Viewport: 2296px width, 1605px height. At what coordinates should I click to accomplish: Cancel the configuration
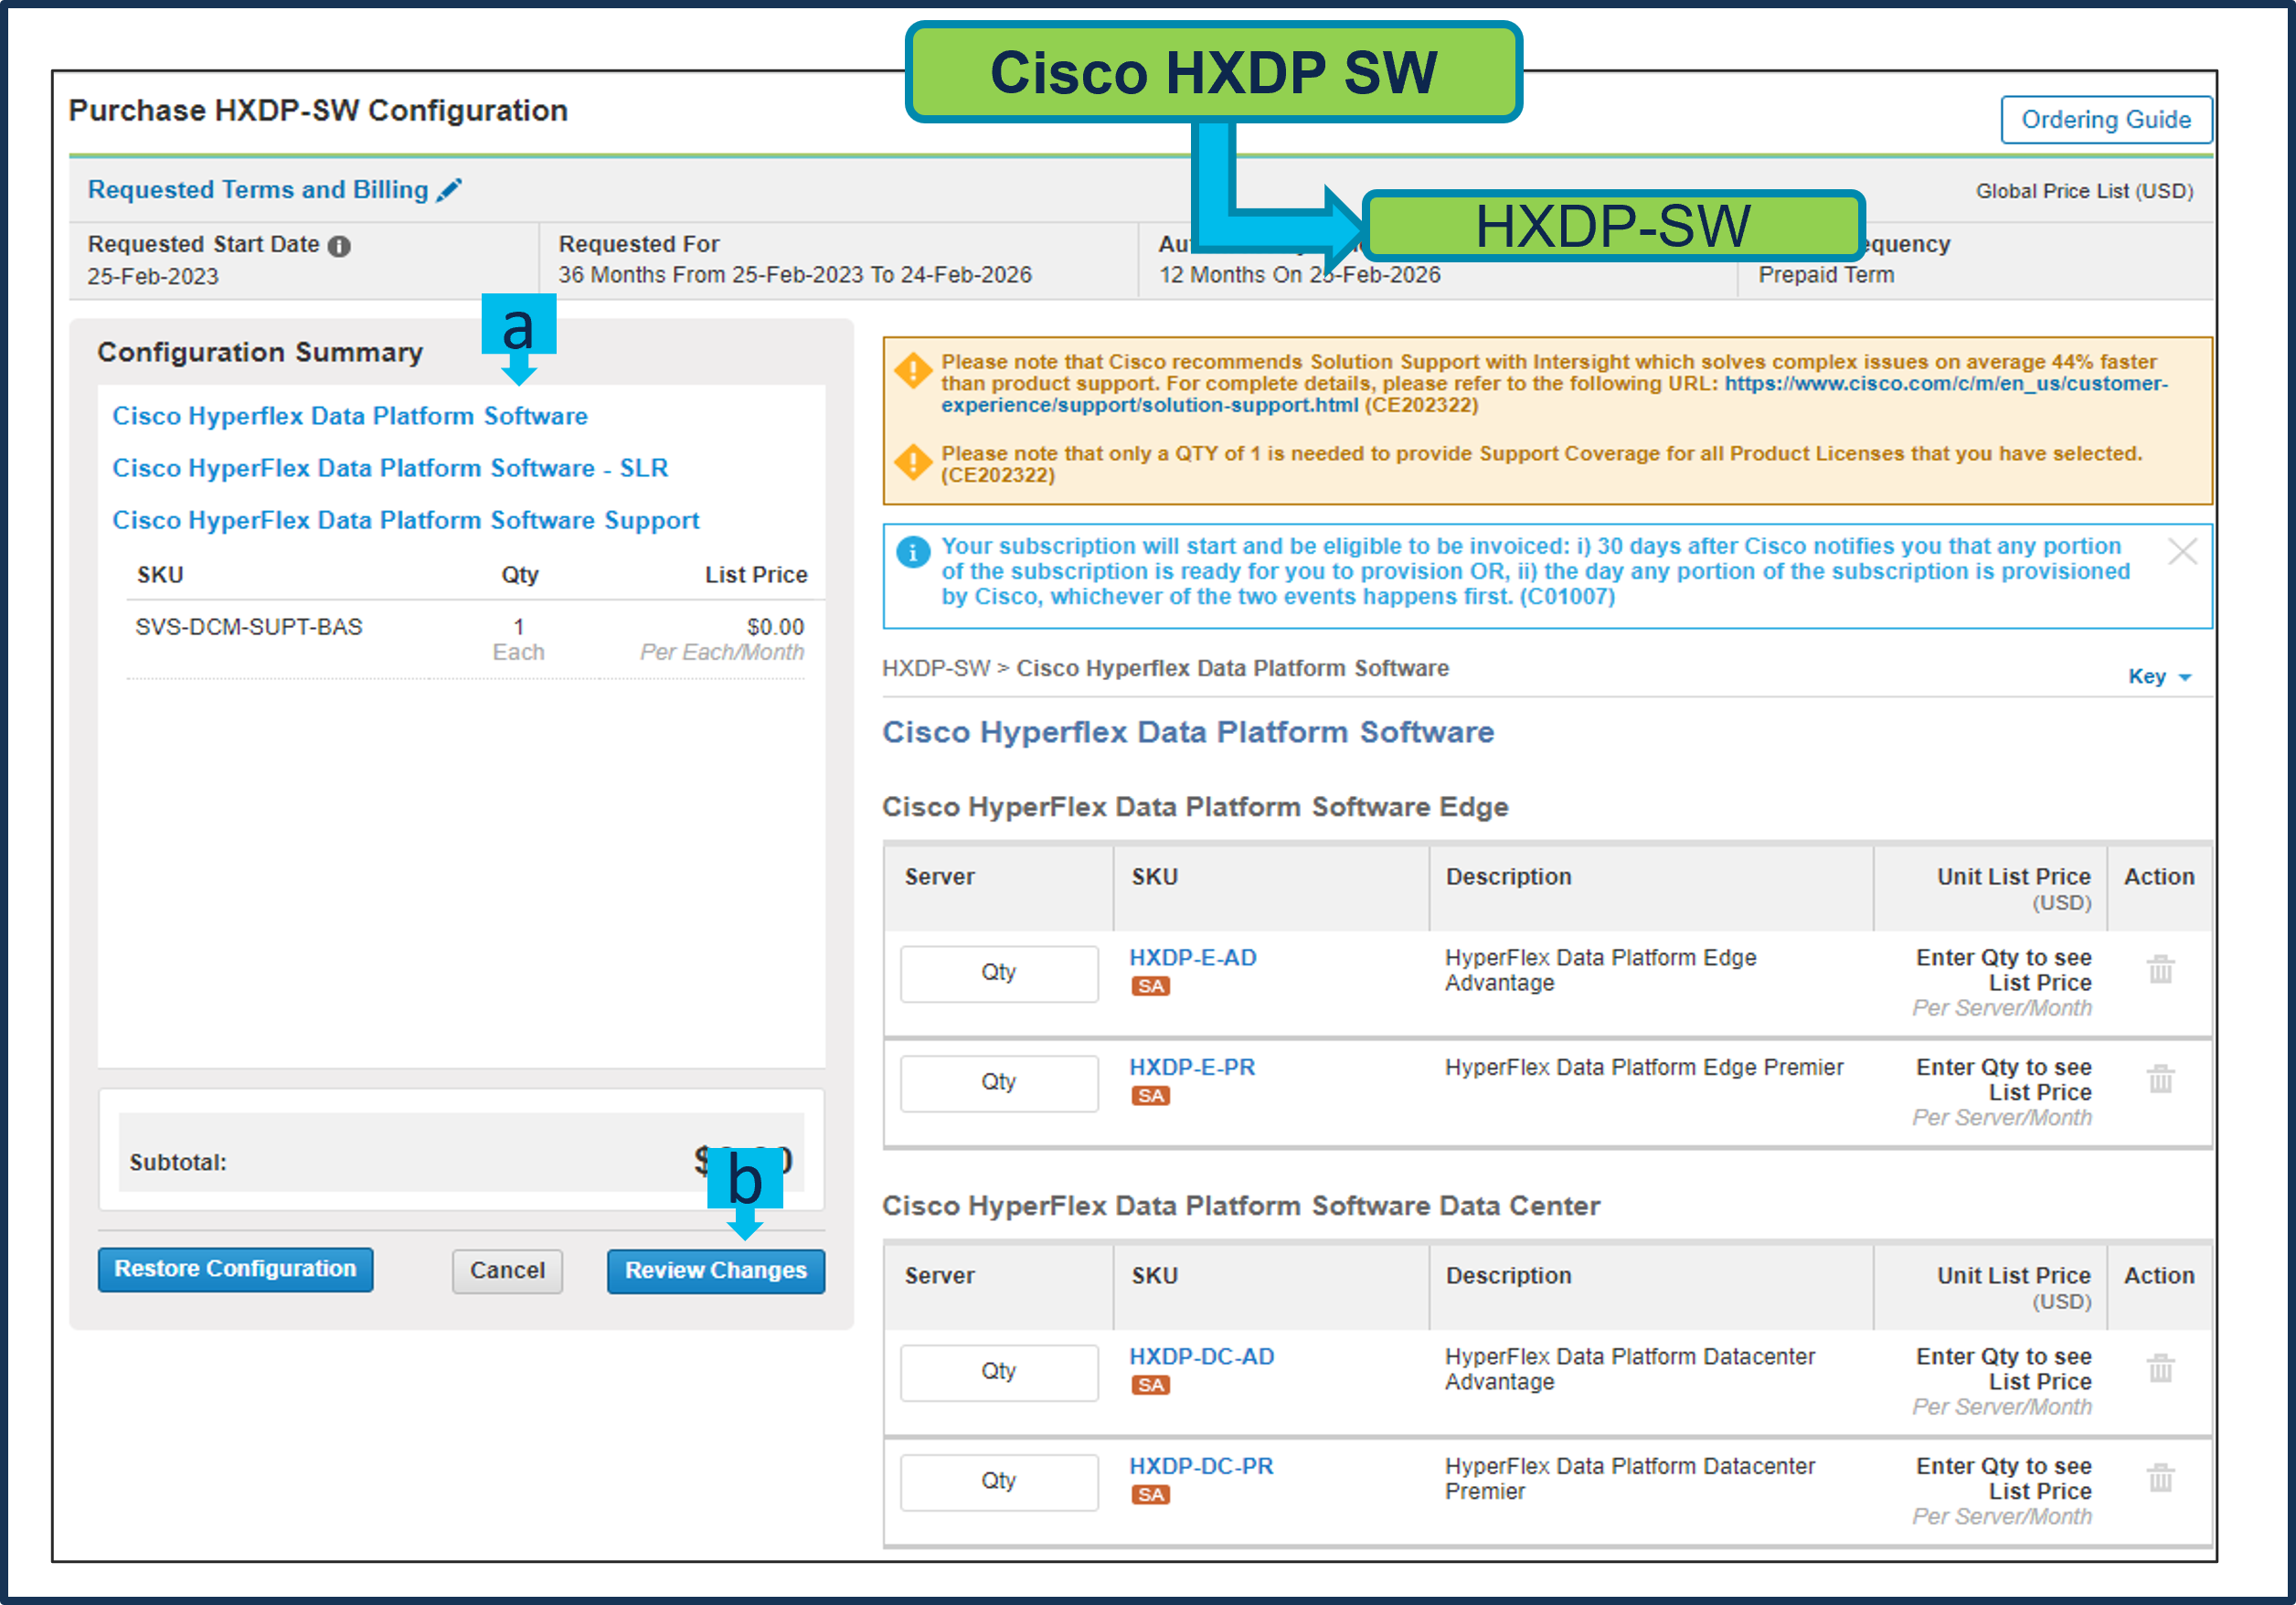tap(507, 1270)
